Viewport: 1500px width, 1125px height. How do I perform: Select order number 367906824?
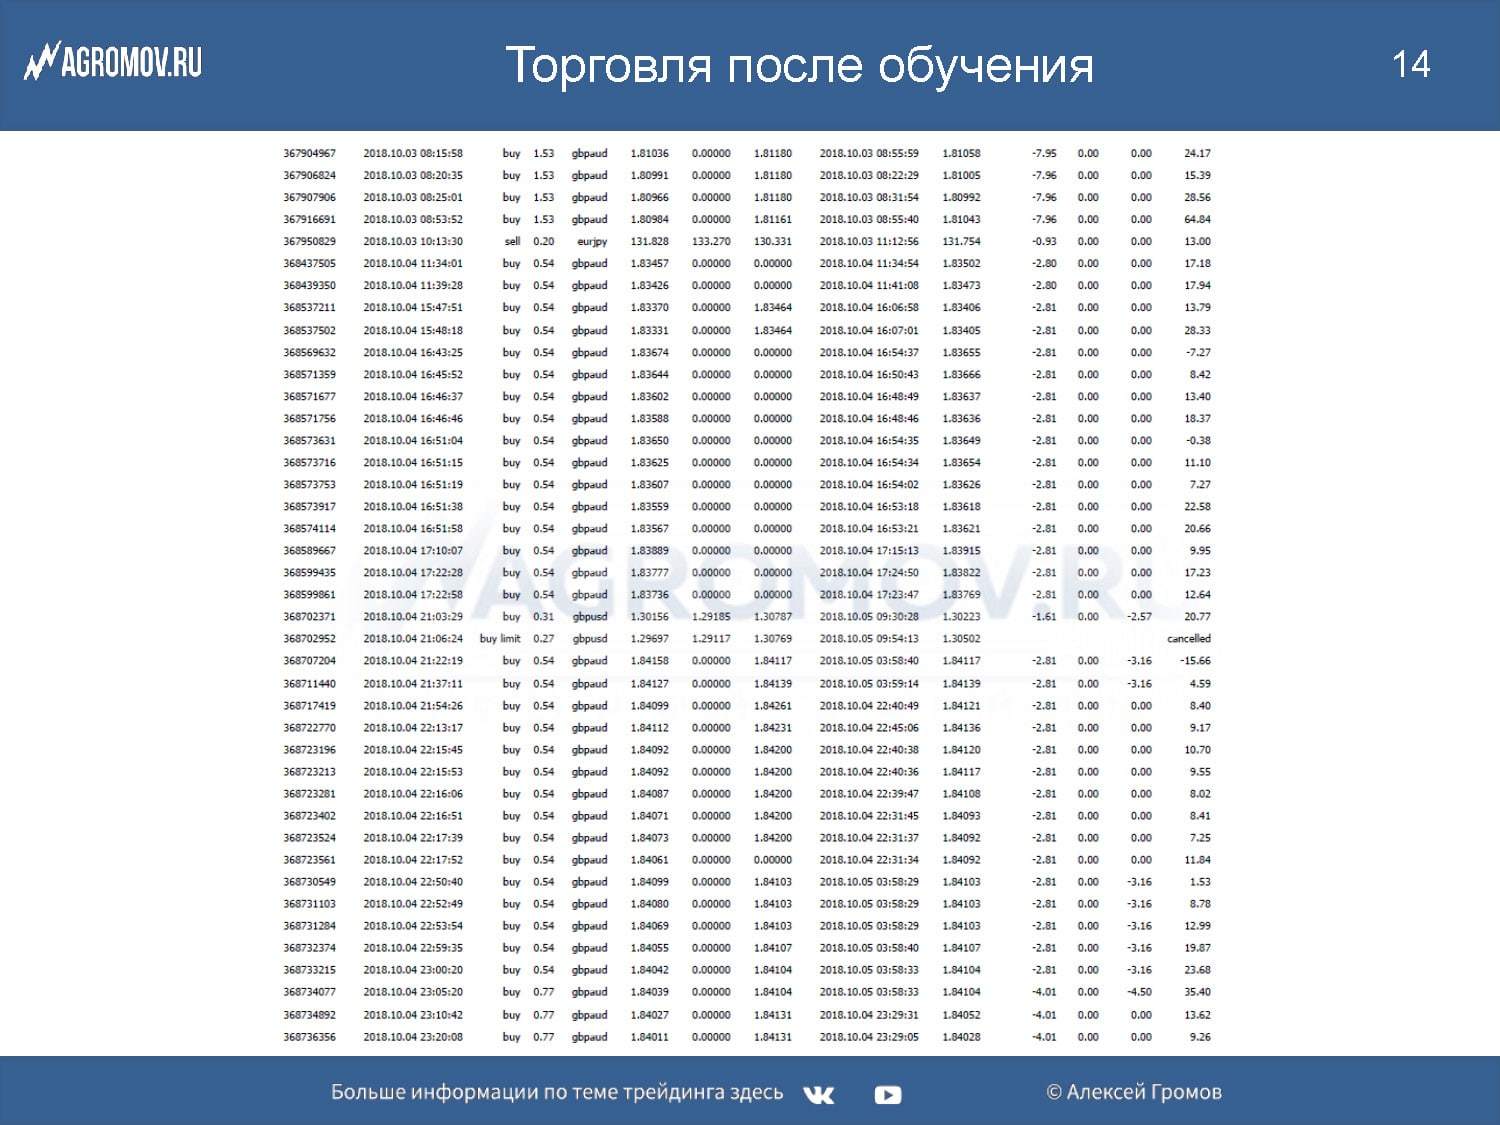309,175
